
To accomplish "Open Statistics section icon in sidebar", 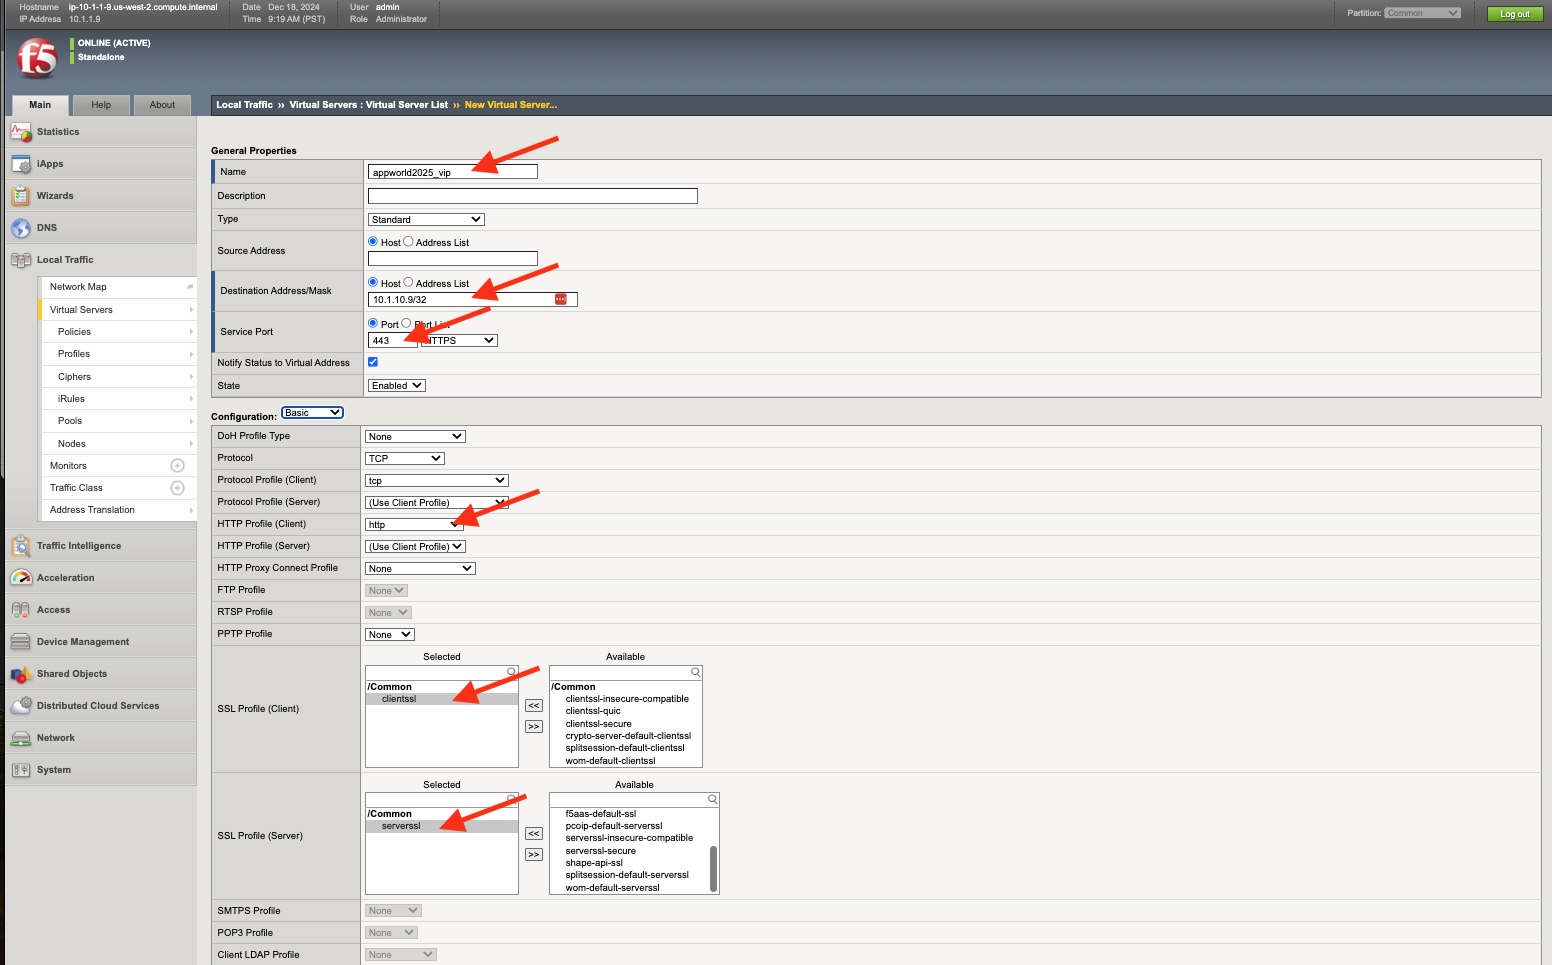I will pyautogui.click(x=21, y=132).
